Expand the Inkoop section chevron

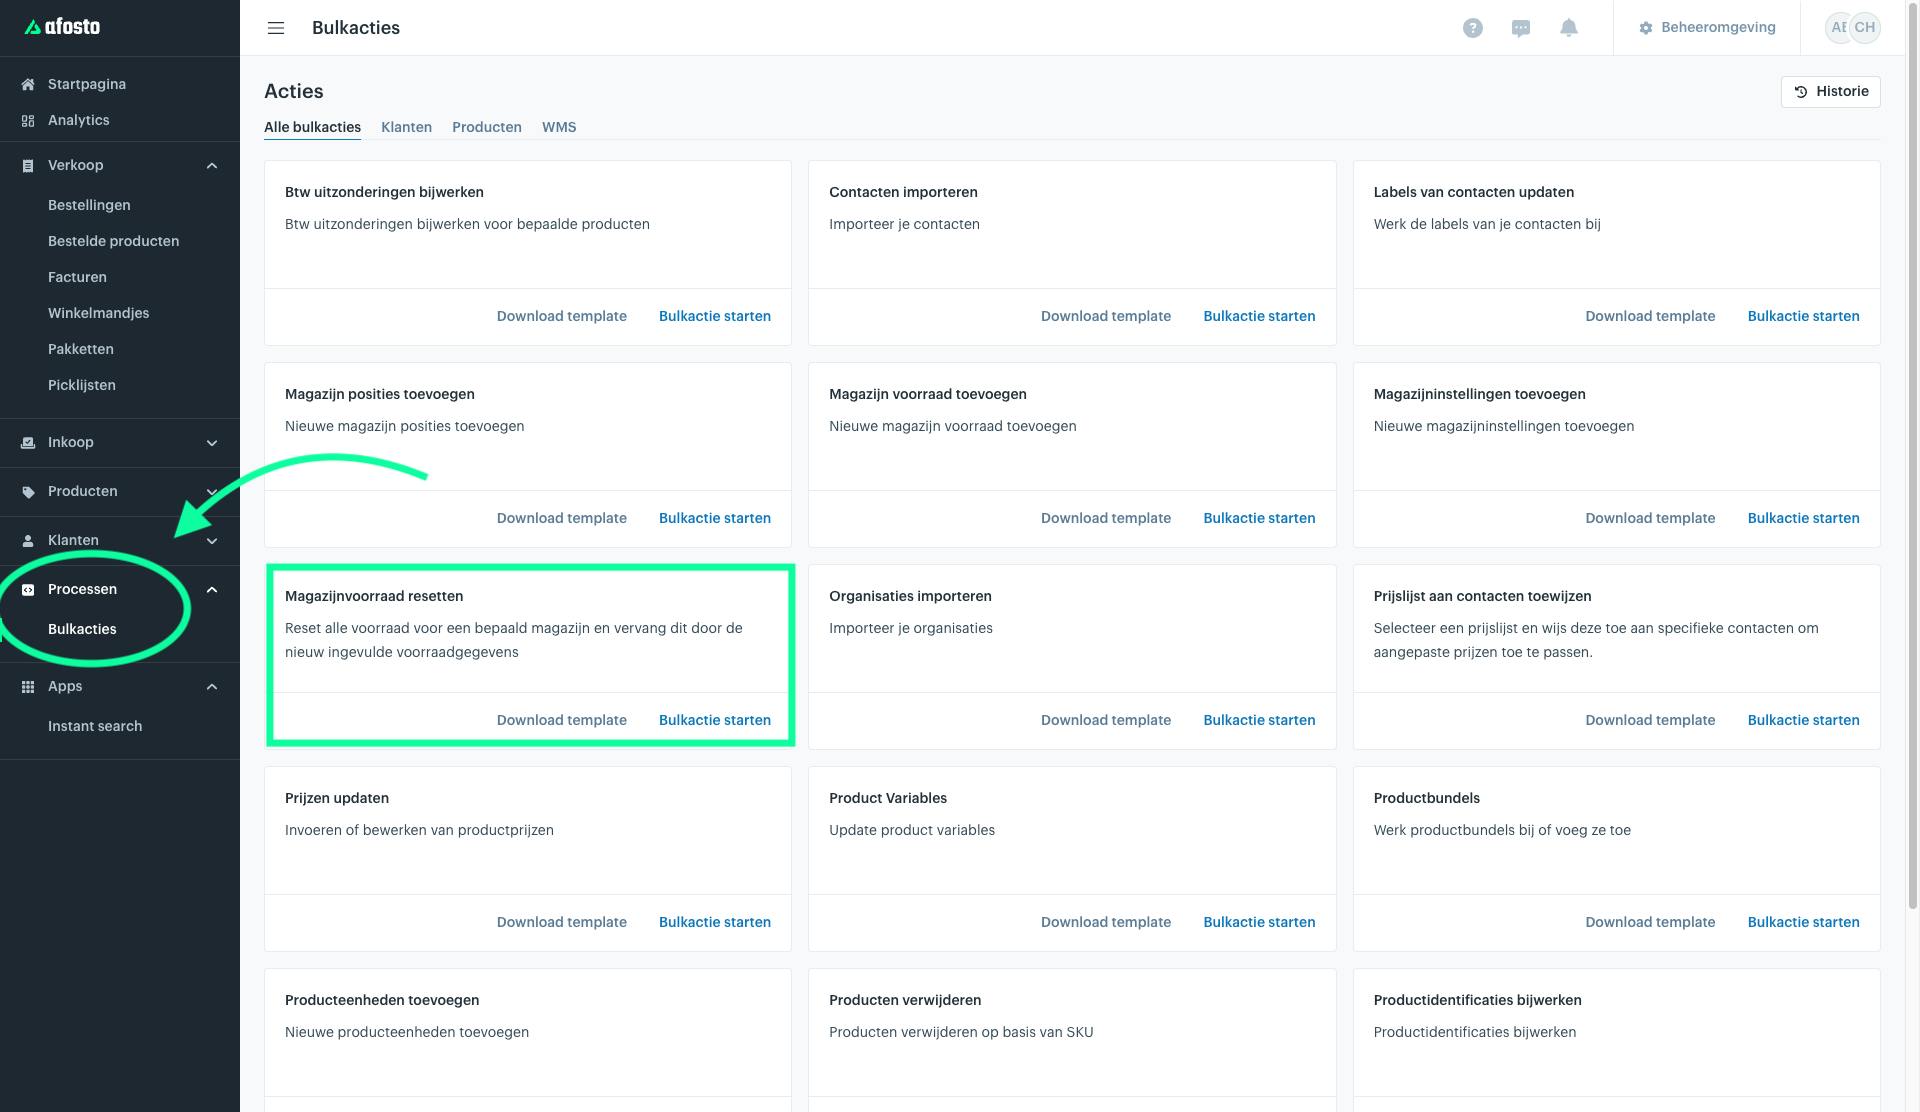[212, 442]
